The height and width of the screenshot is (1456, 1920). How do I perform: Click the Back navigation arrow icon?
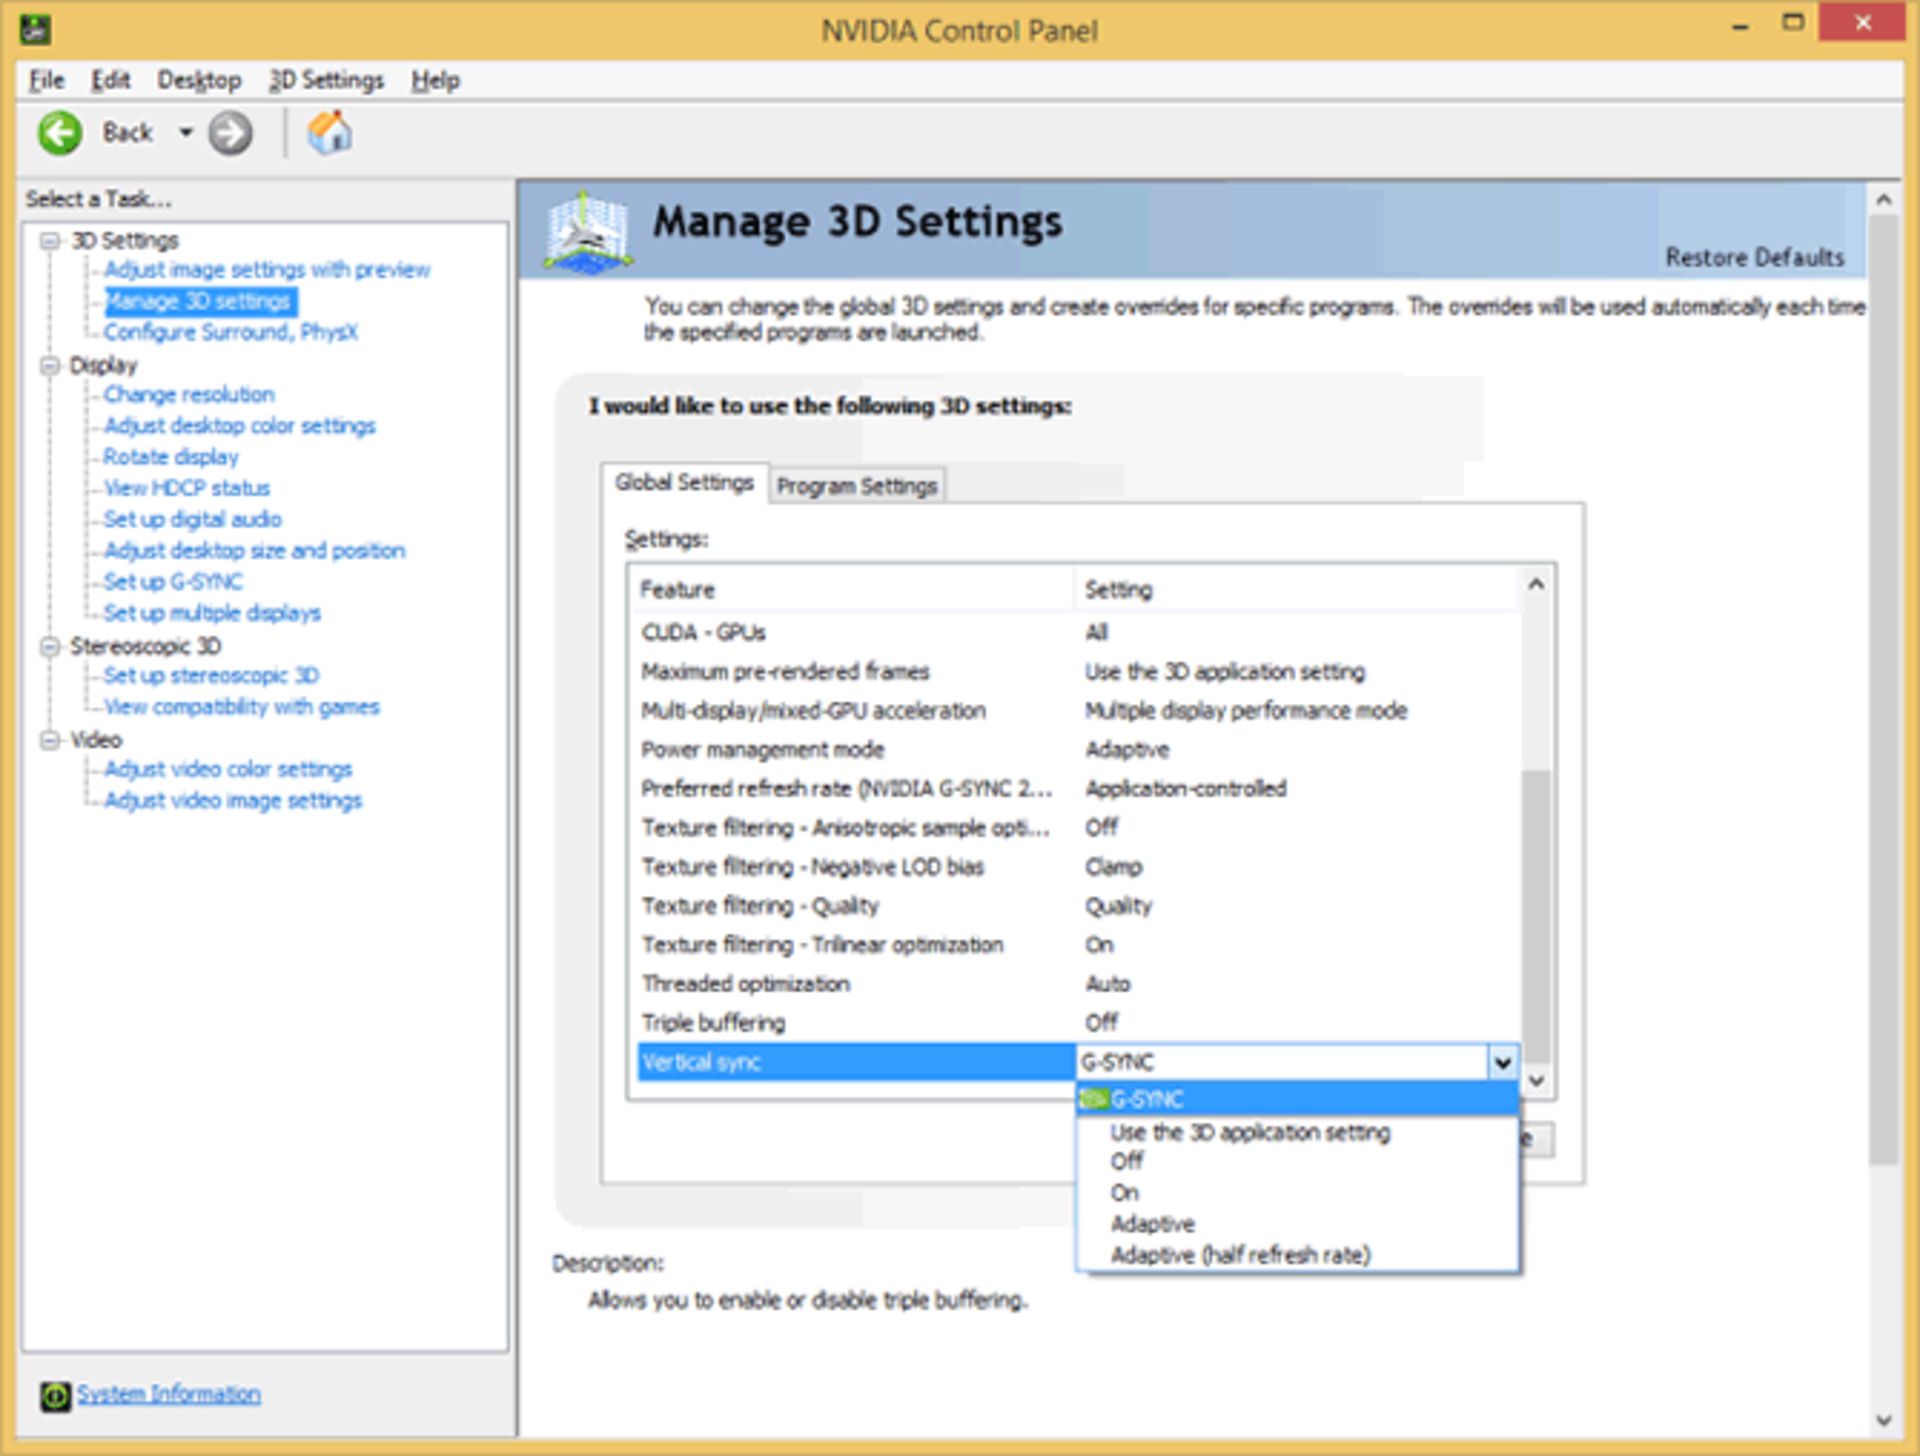coord(59,132)
